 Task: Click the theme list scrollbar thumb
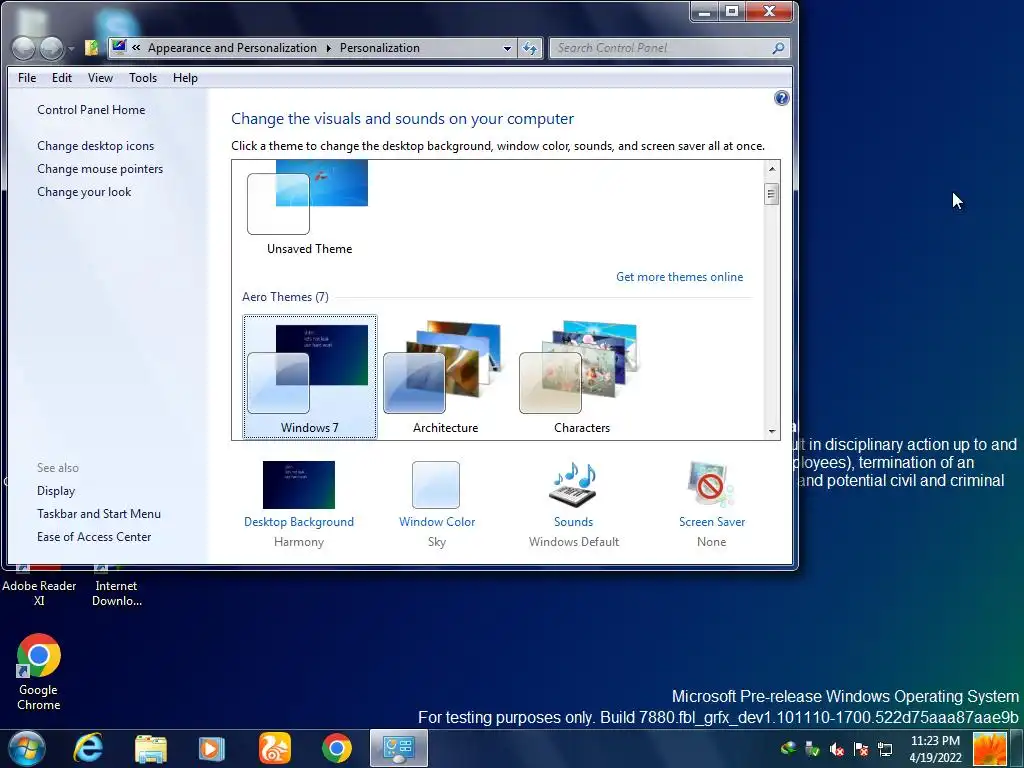772,194
